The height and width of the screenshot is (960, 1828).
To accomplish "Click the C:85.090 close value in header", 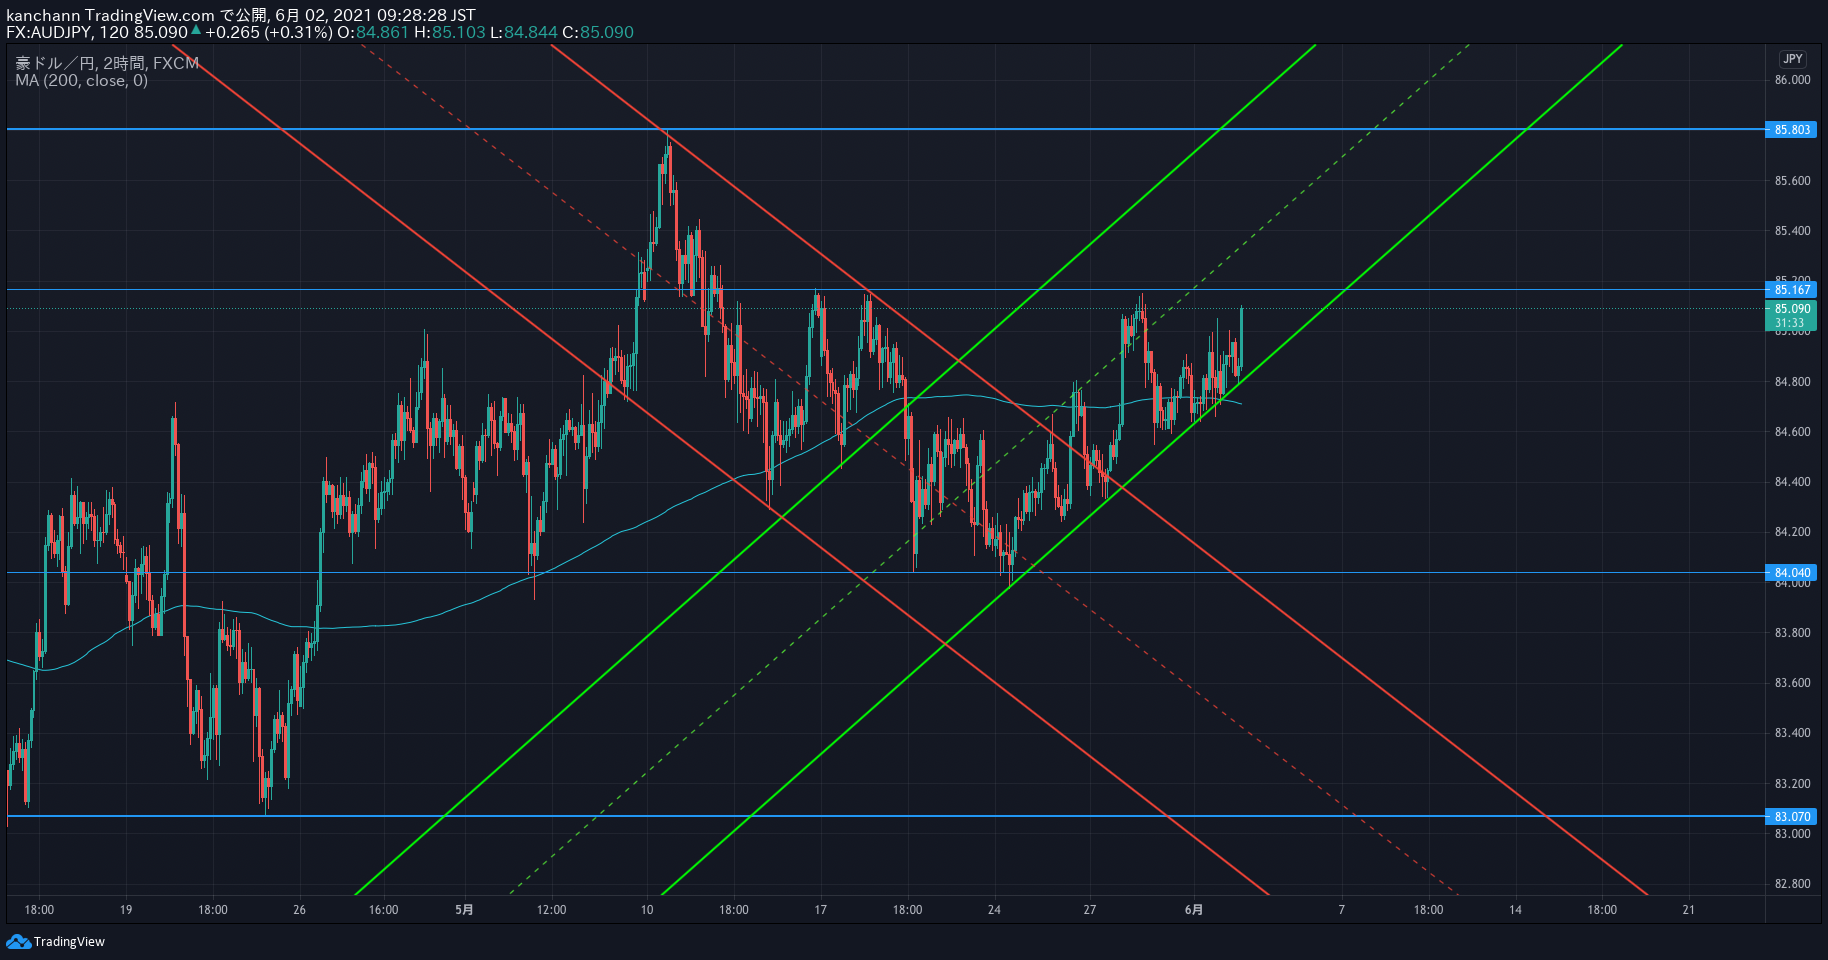I will click(x=598, y=32).
